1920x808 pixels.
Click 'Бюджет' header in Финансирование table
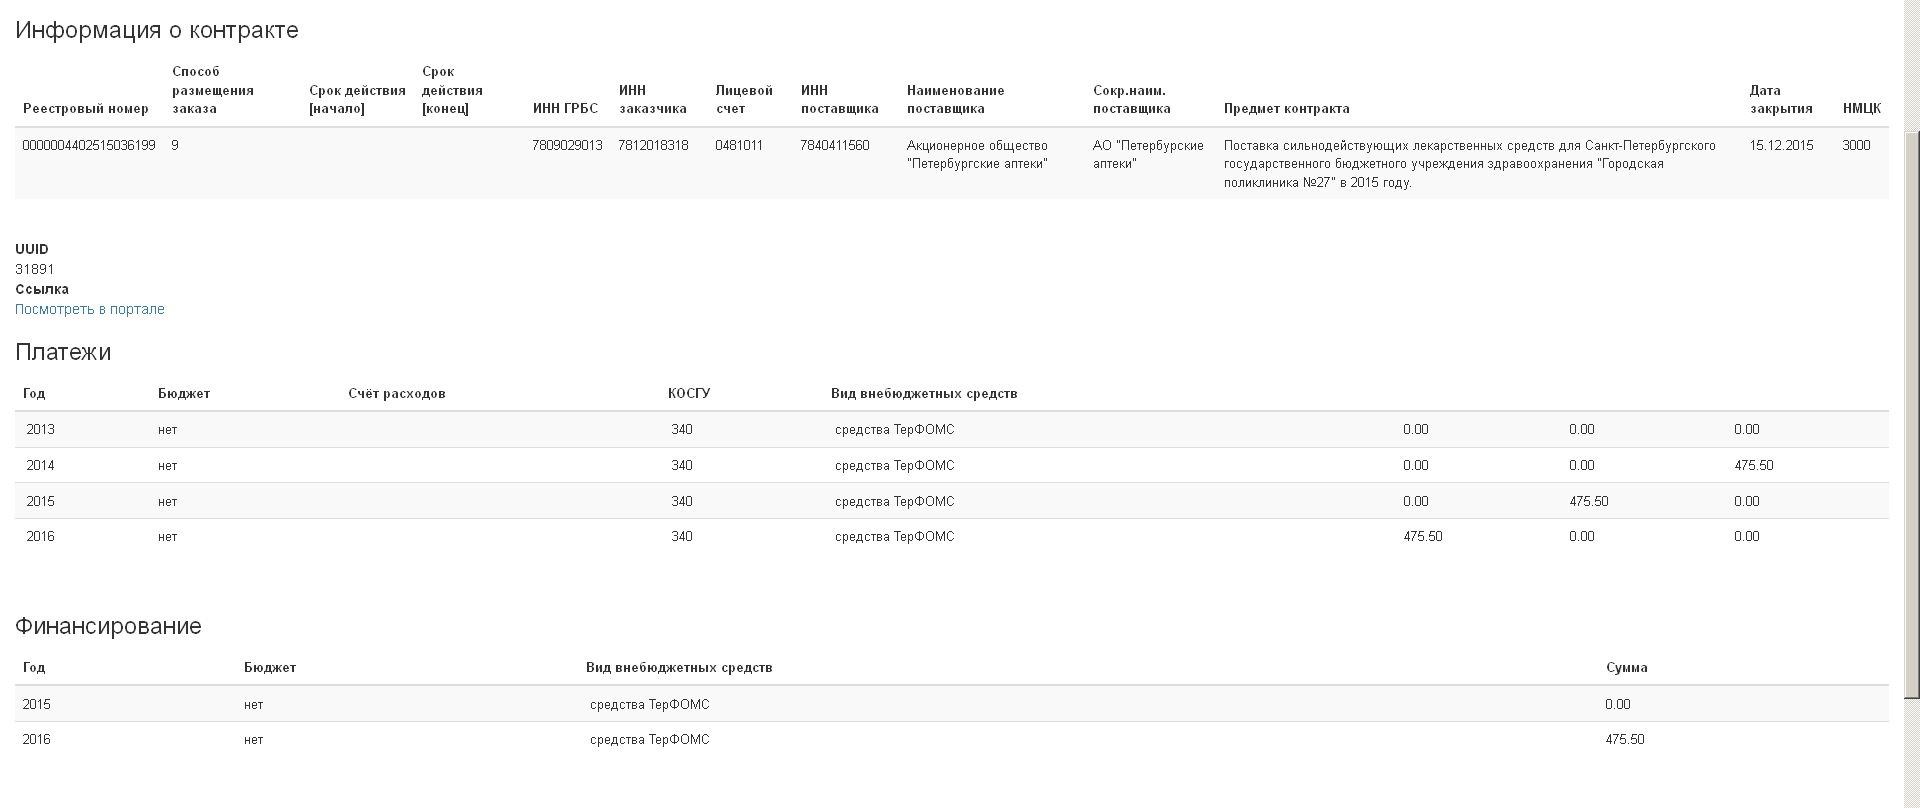pyautogui.click(x=270, y=667)
